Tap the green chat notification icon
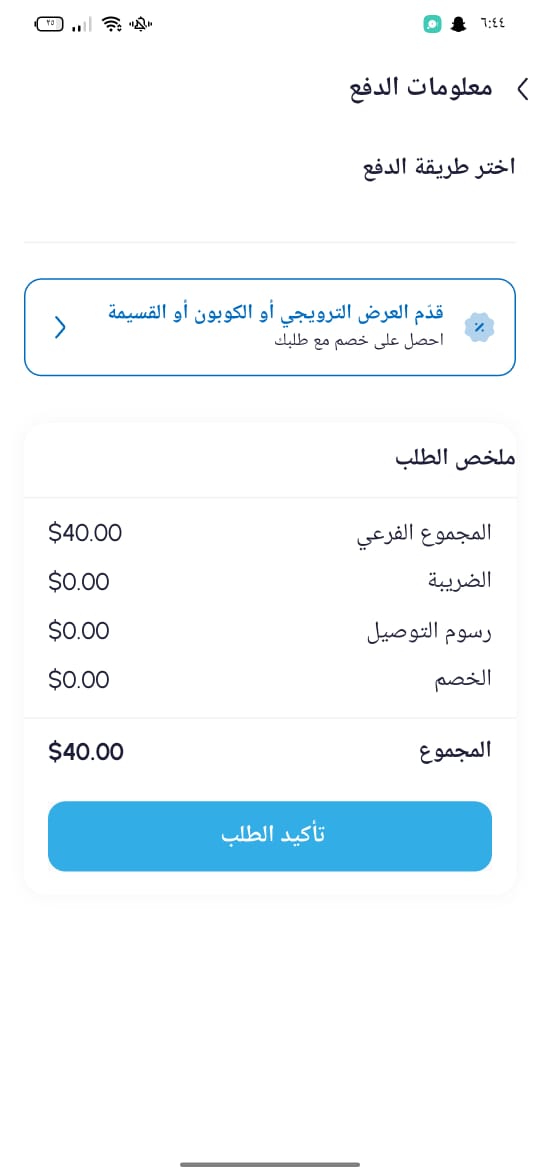 (x=432, y=24)
